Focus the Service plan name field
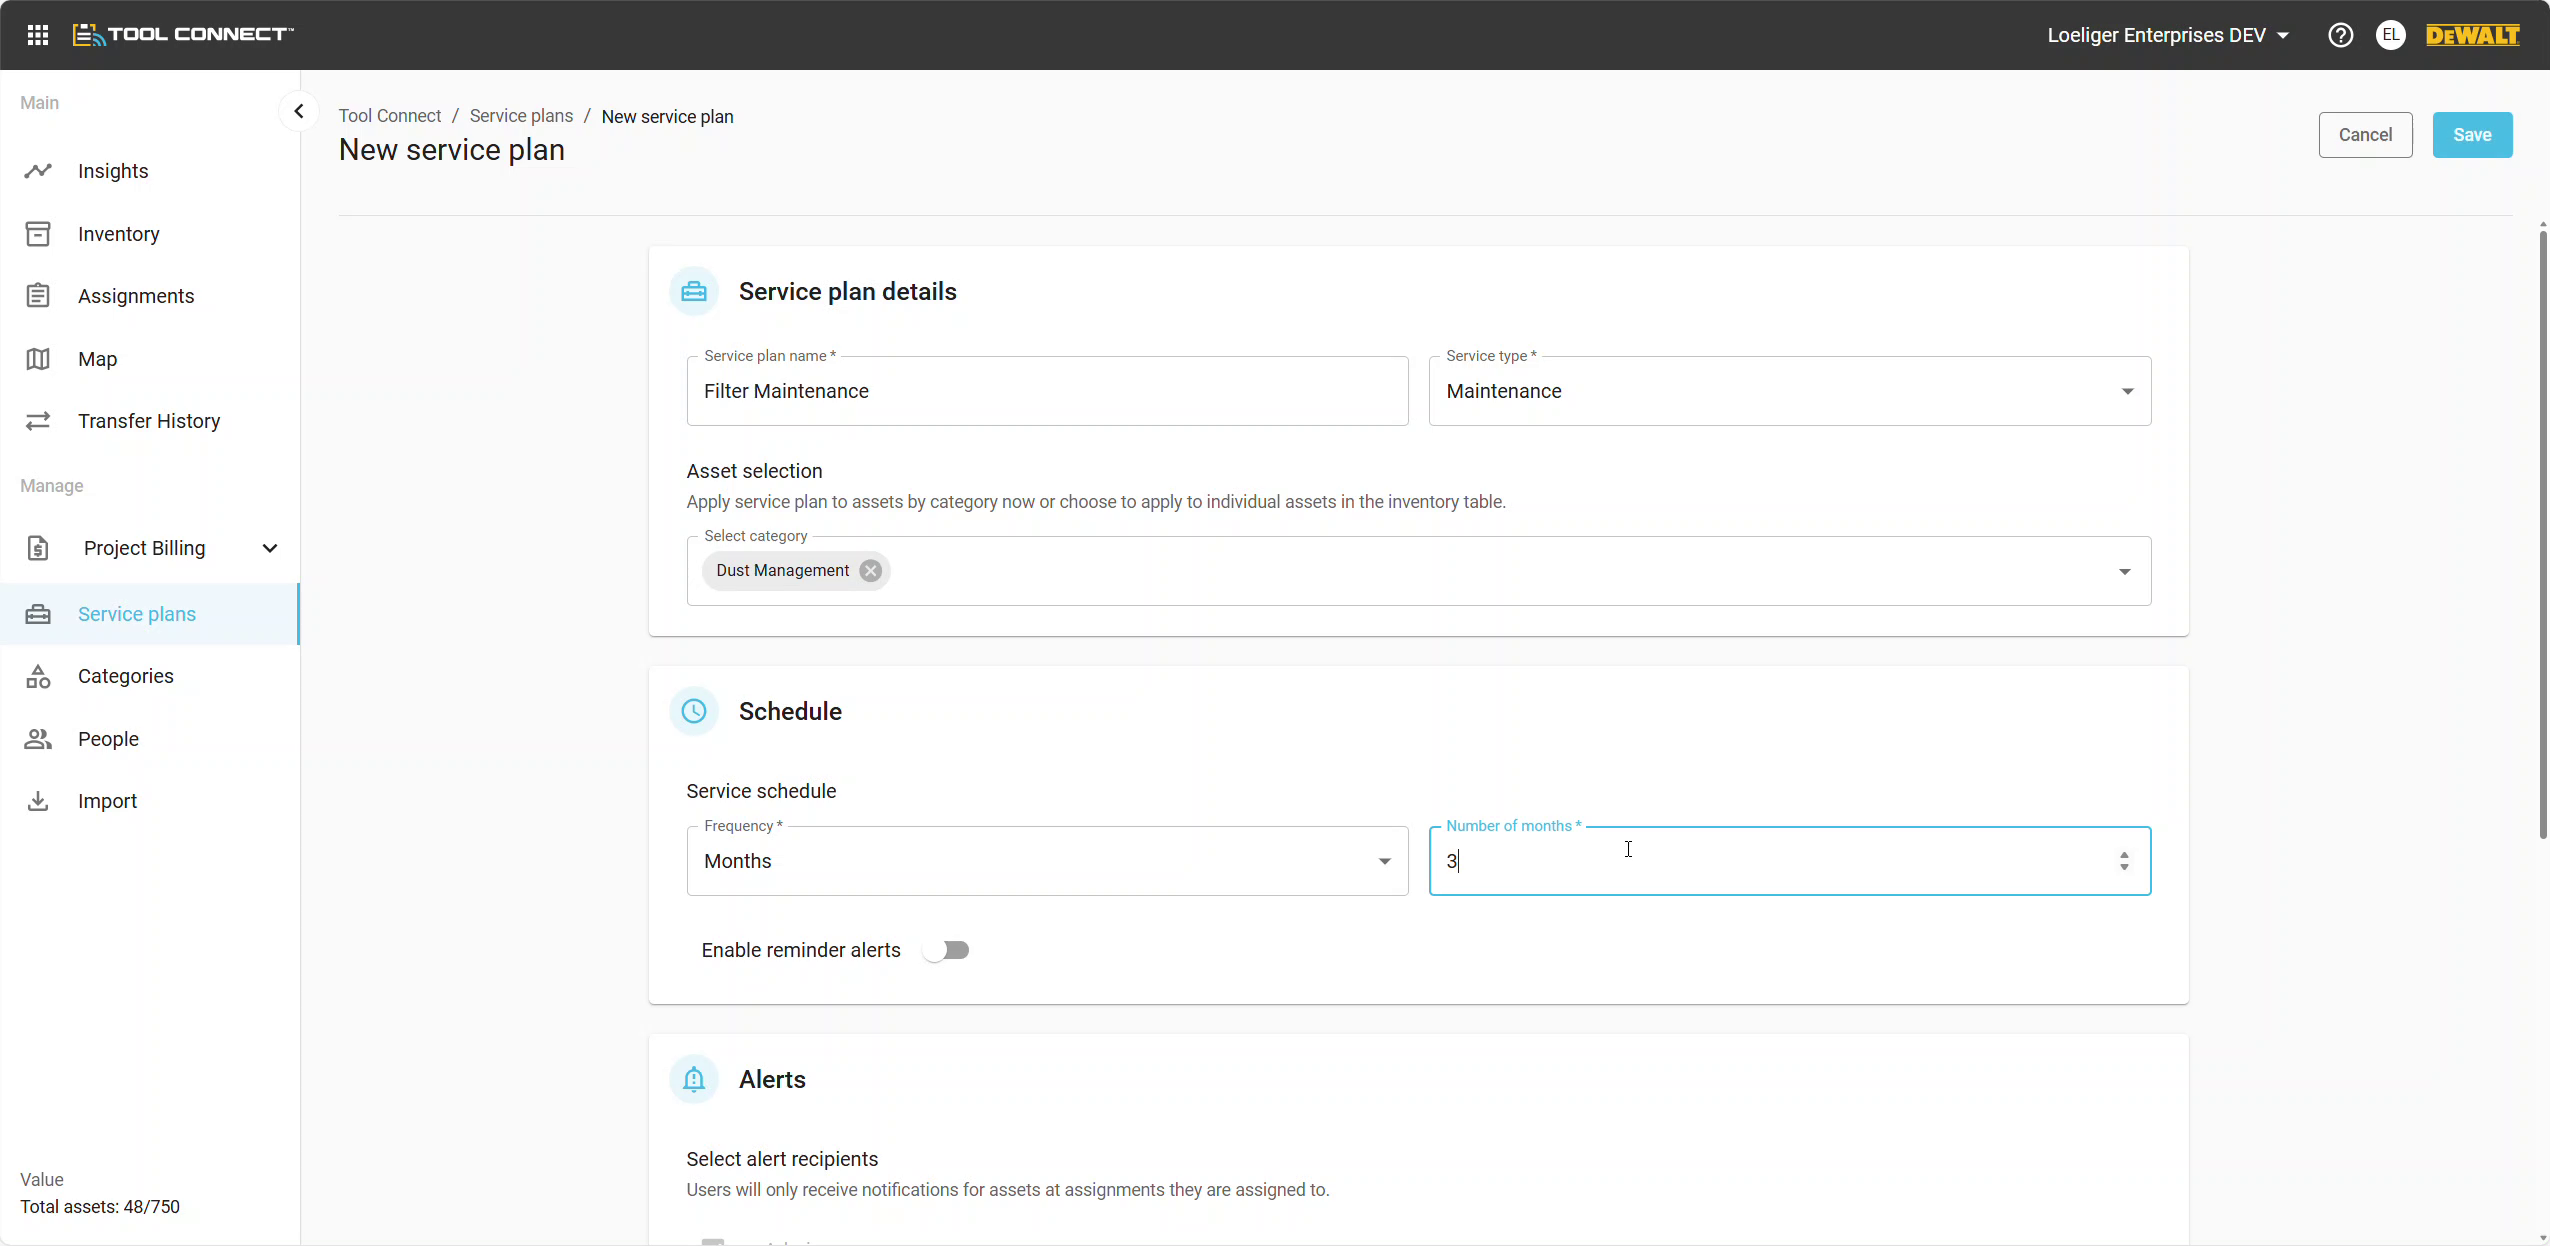The image size is (2550, 1246). click(x=1047, y=391)
